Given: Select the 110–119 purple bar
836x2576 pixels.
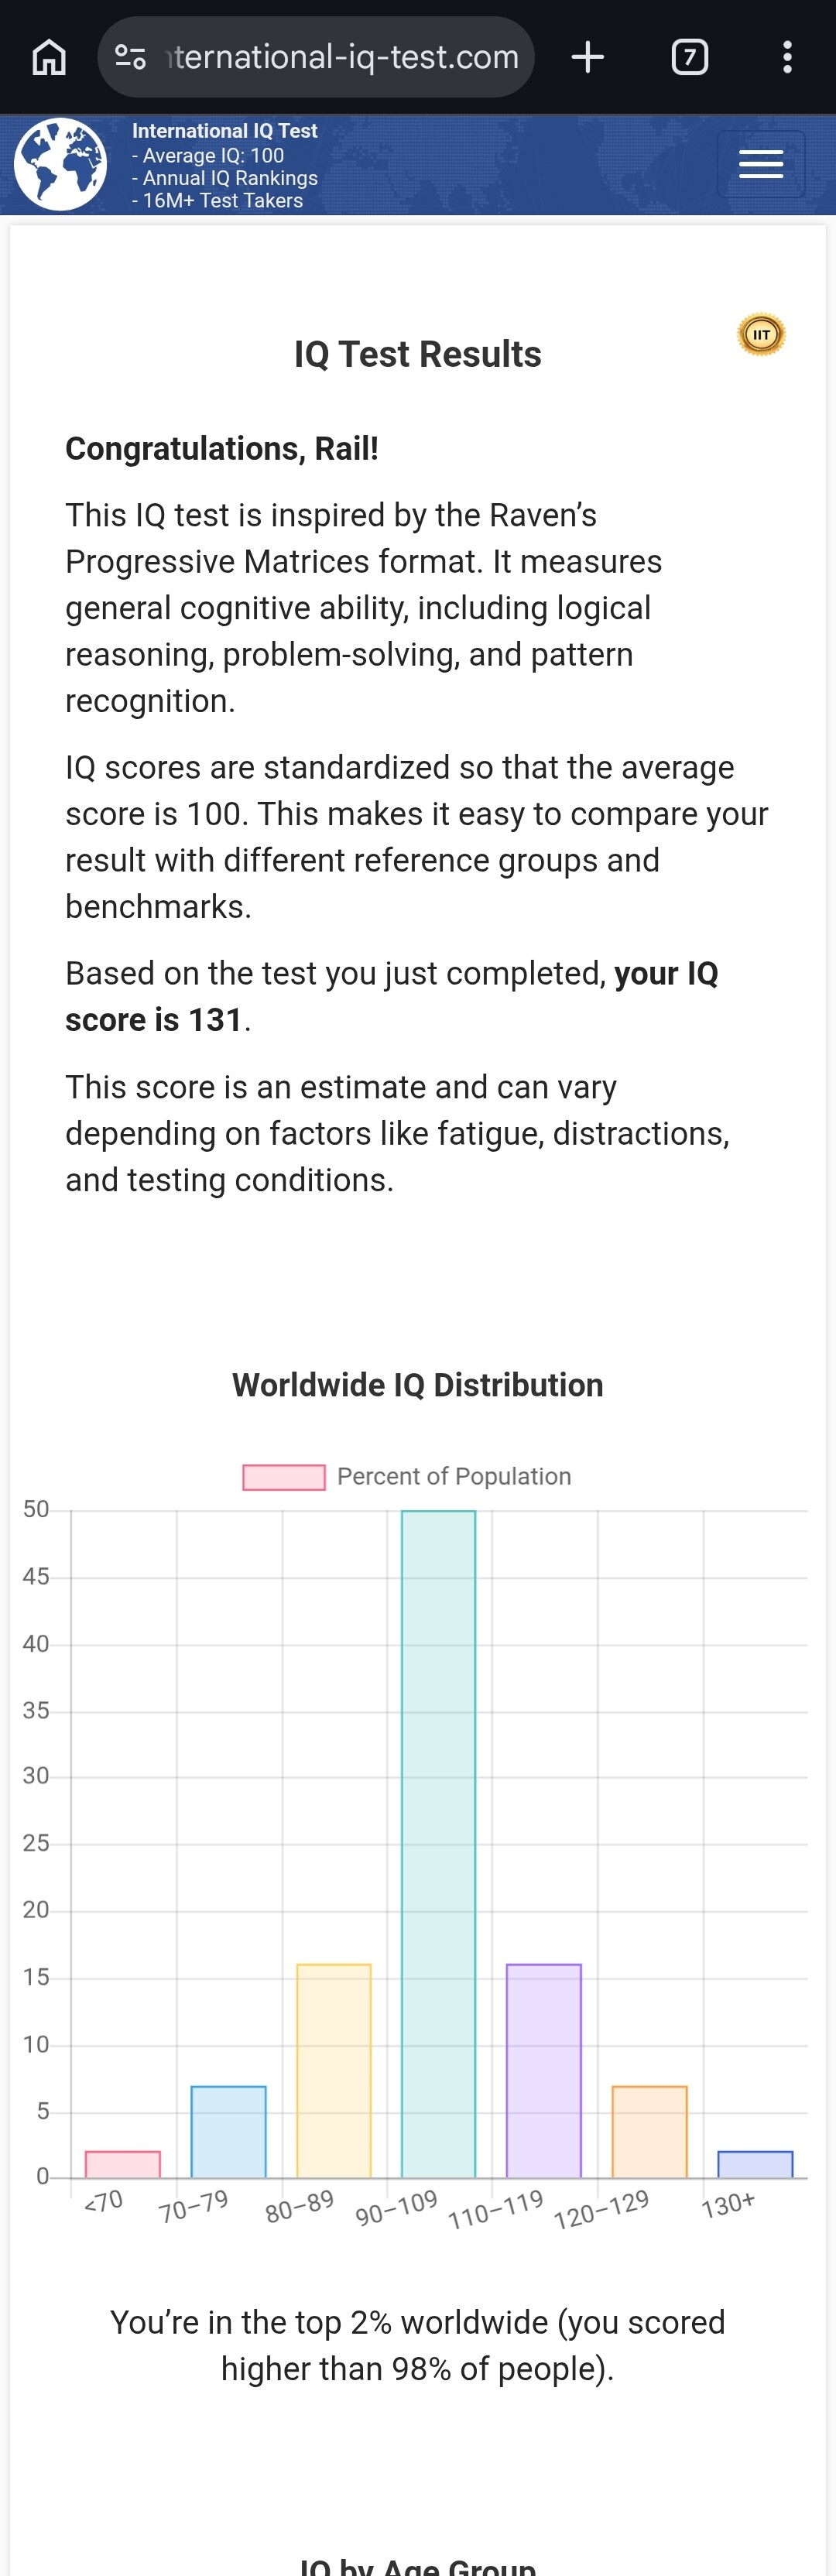Looking at the screenshot, I should tap(543, 2070).
